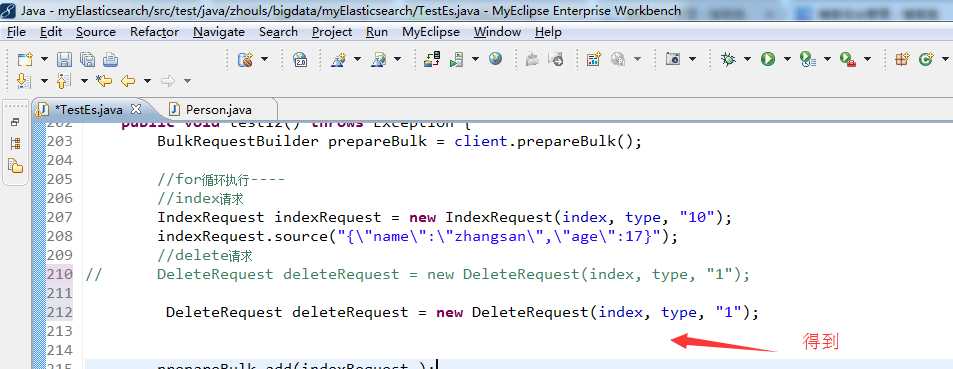Click the Debug bug icon
Screen dimensions: 953x369
coord(728,59)
